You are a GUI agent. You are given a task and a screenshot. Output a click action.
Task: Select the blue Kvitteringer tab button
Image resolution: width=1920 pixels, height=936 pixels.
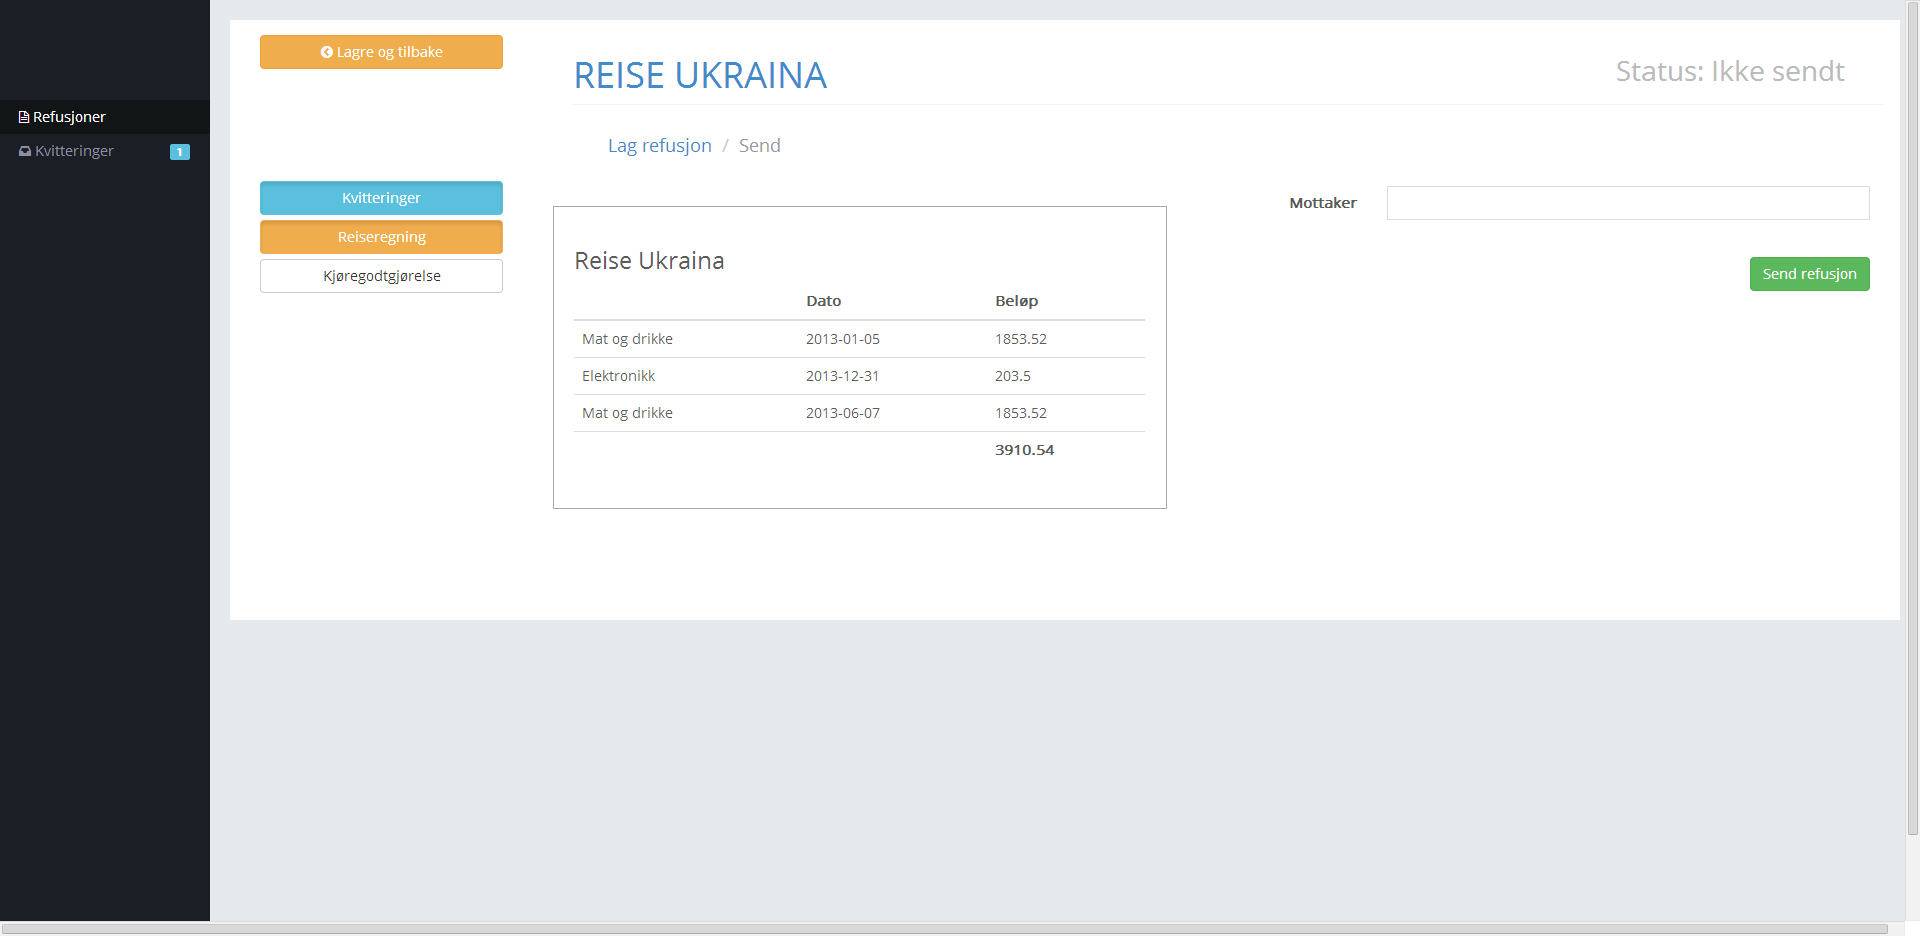pyautogui.click(x=381, y=198)
